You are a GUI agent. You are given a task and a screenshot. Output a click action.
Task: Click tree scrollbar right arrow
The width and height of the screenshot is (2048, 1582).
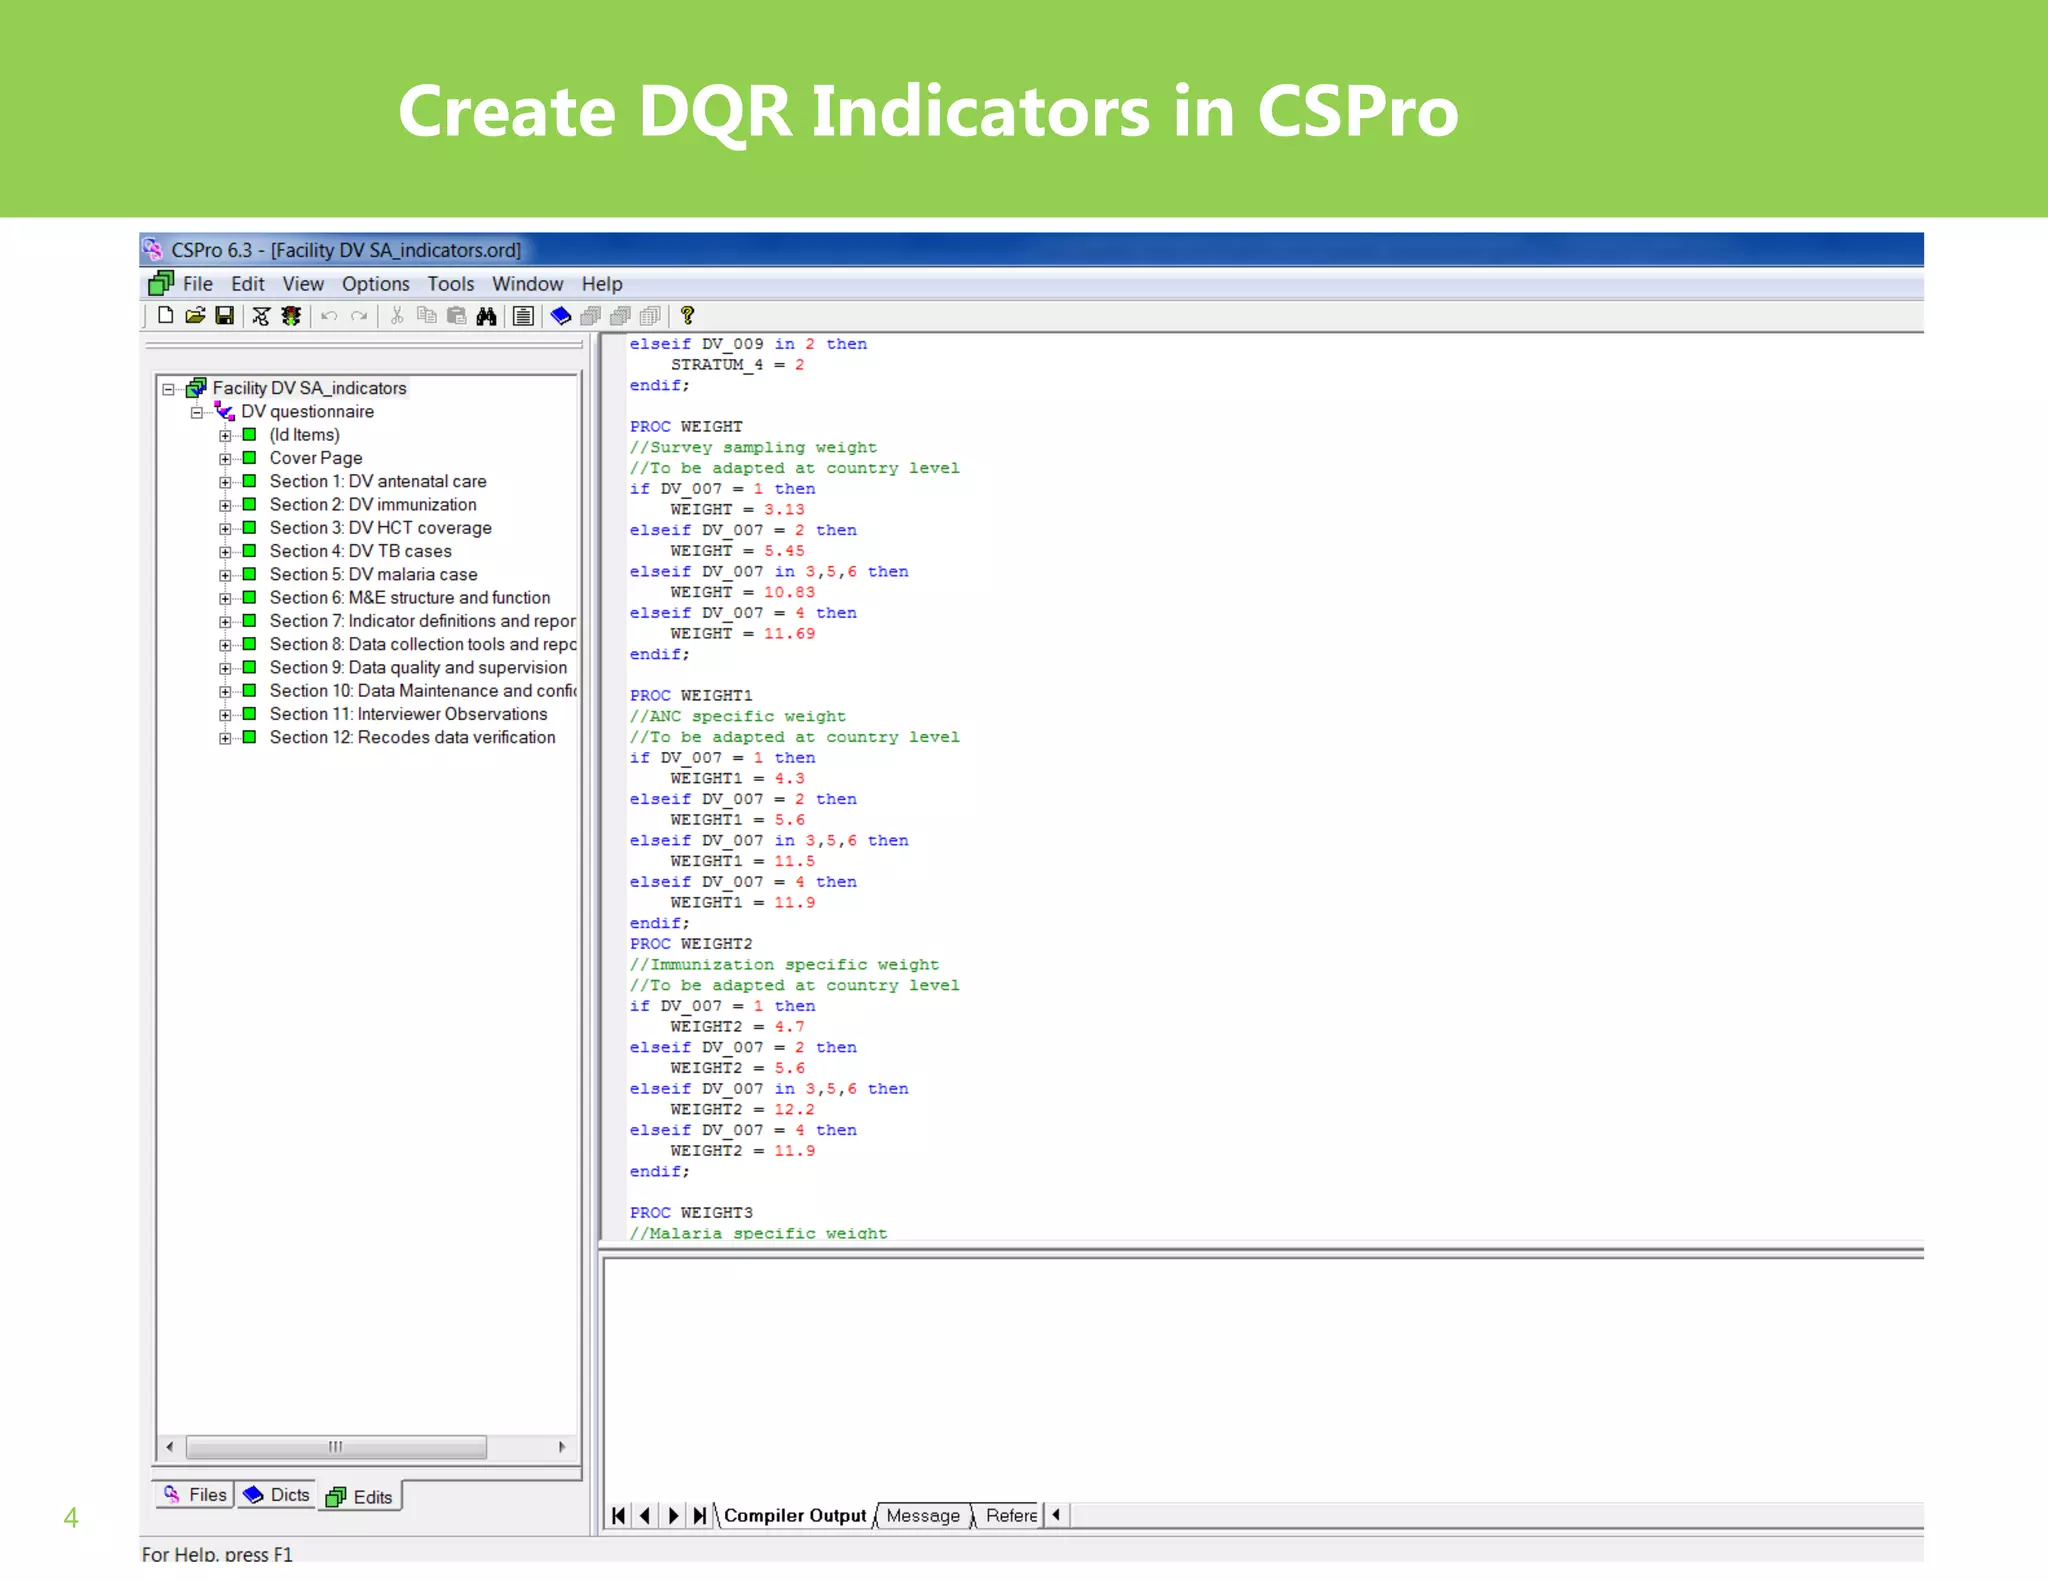point(562,1446)
